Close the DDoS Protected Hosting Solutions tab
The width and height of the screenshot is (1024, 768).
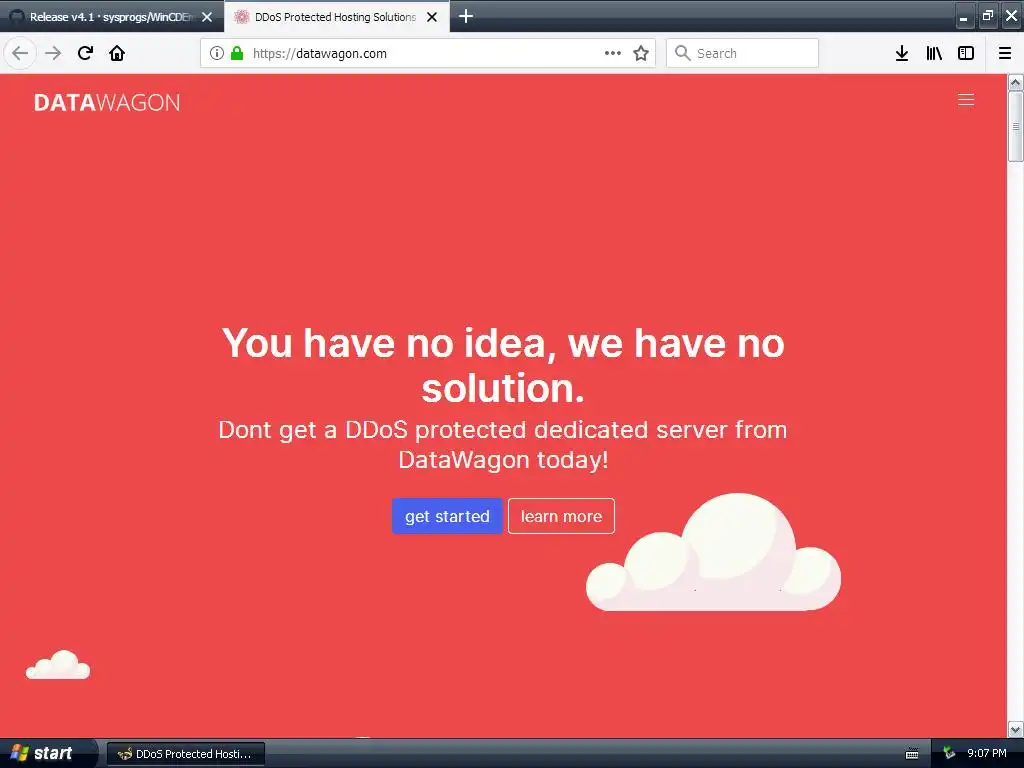432,17
